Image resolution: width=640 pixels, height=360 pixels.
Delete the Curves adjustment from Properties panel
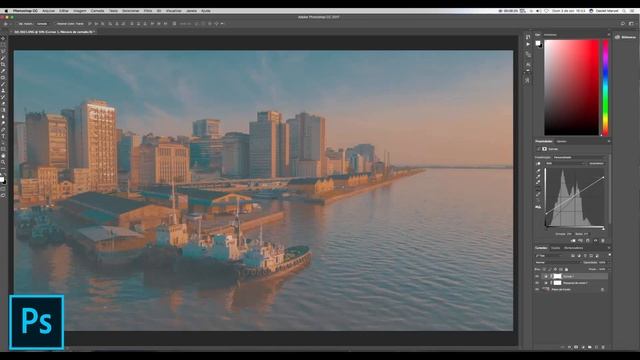click(x=603, y=240)
